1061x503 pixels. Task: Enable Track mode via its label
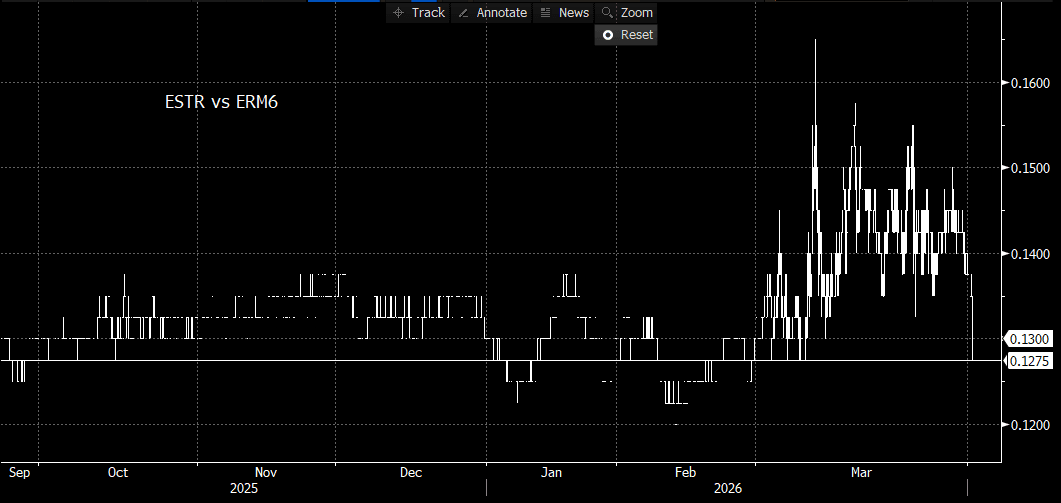(428, 13)
